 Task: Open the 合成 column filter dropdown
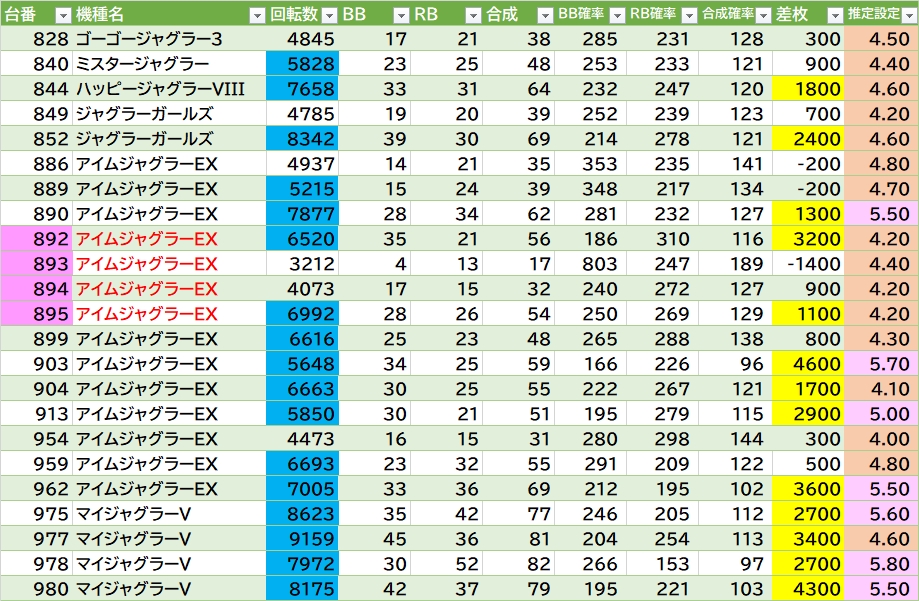pos(544,15)
